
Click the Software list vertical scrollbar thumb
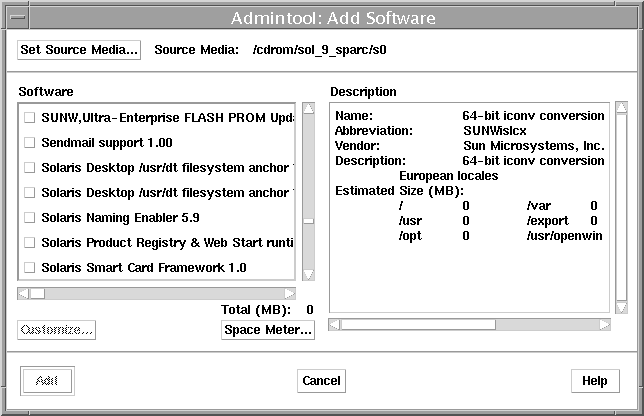point(308,221)
